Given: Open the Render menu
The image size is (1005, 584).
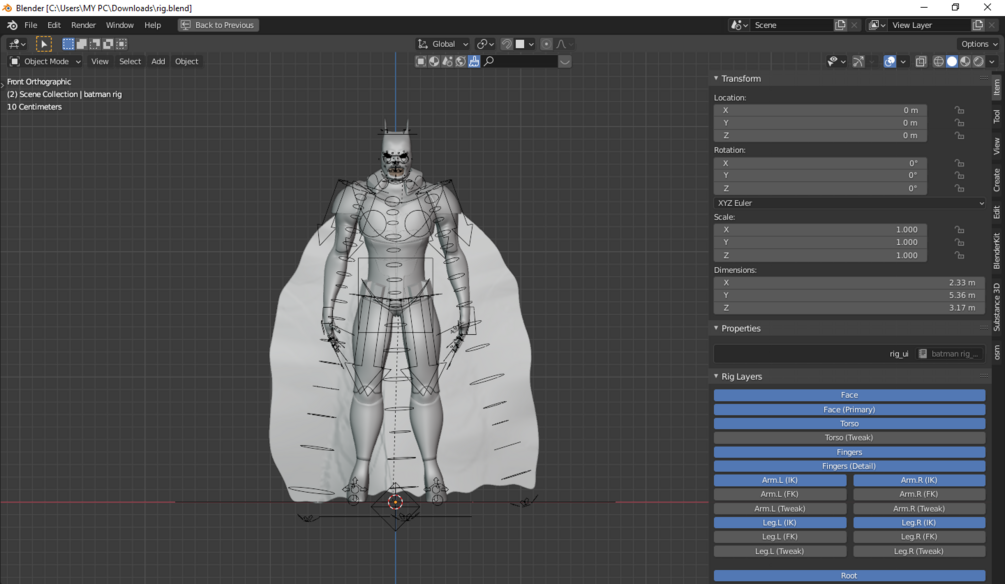Looking at the screenshot, I should pyautogui.click(x=83, y=25).
